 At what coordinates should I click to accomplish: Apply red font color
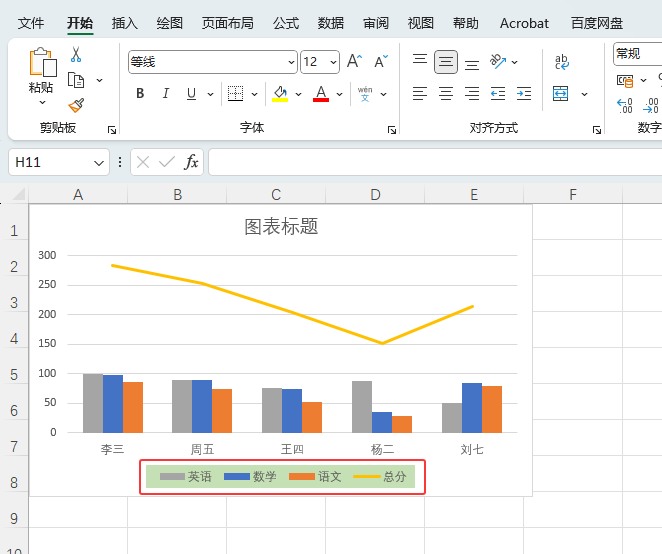pyautogui.click(x=321, y=94)
